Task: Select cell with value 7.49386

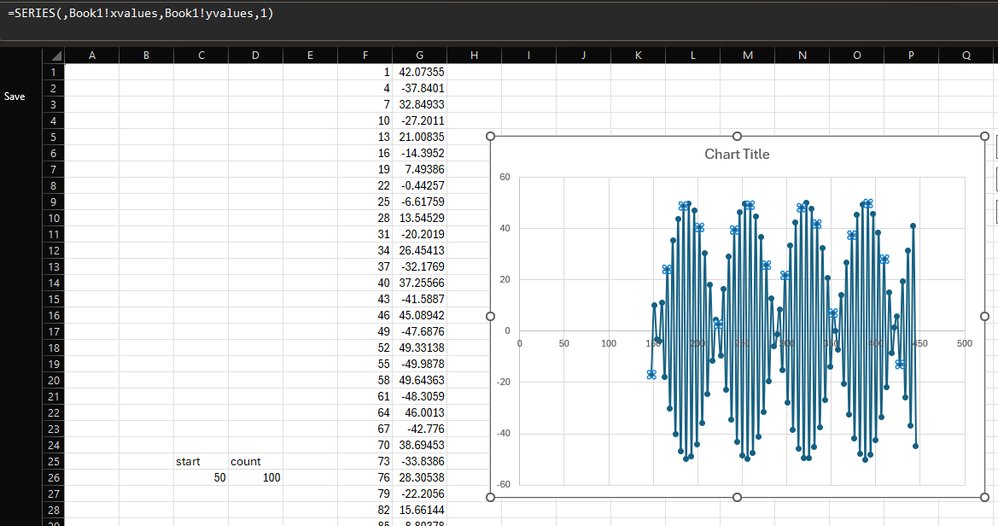Action: point(419,169)
